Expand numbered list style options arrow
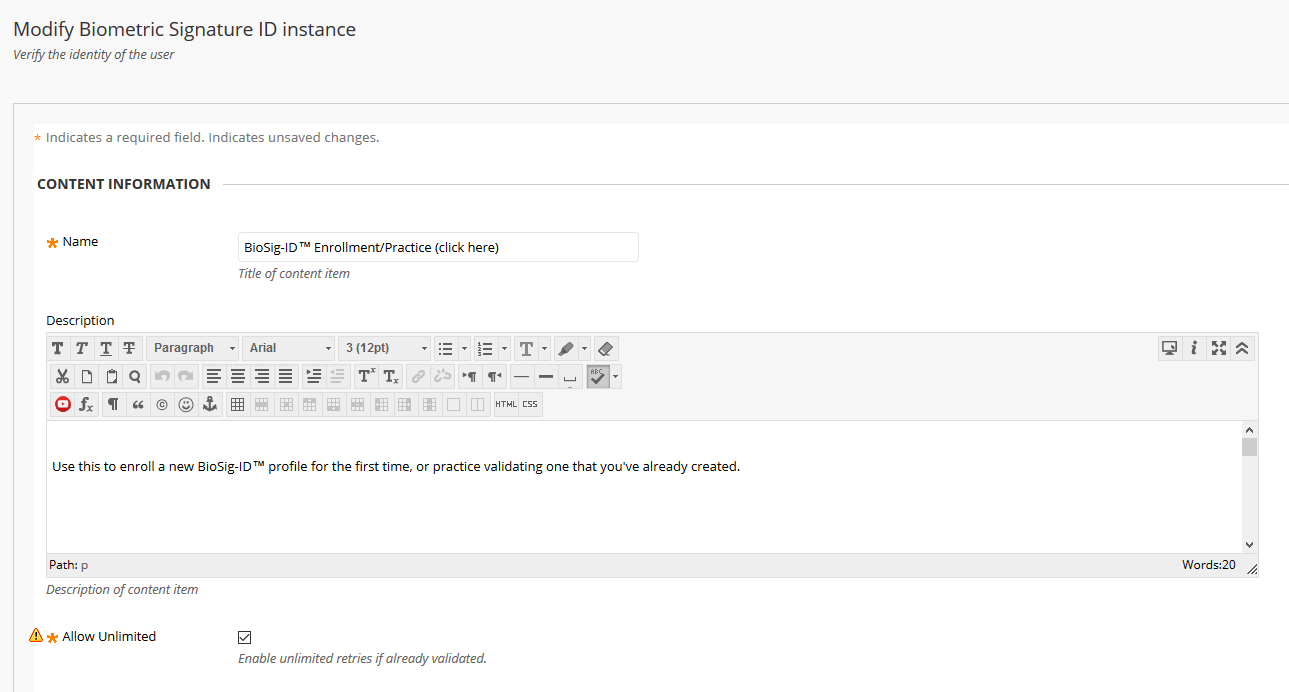This screenshot has height=692, width=1289. point(504,348)
